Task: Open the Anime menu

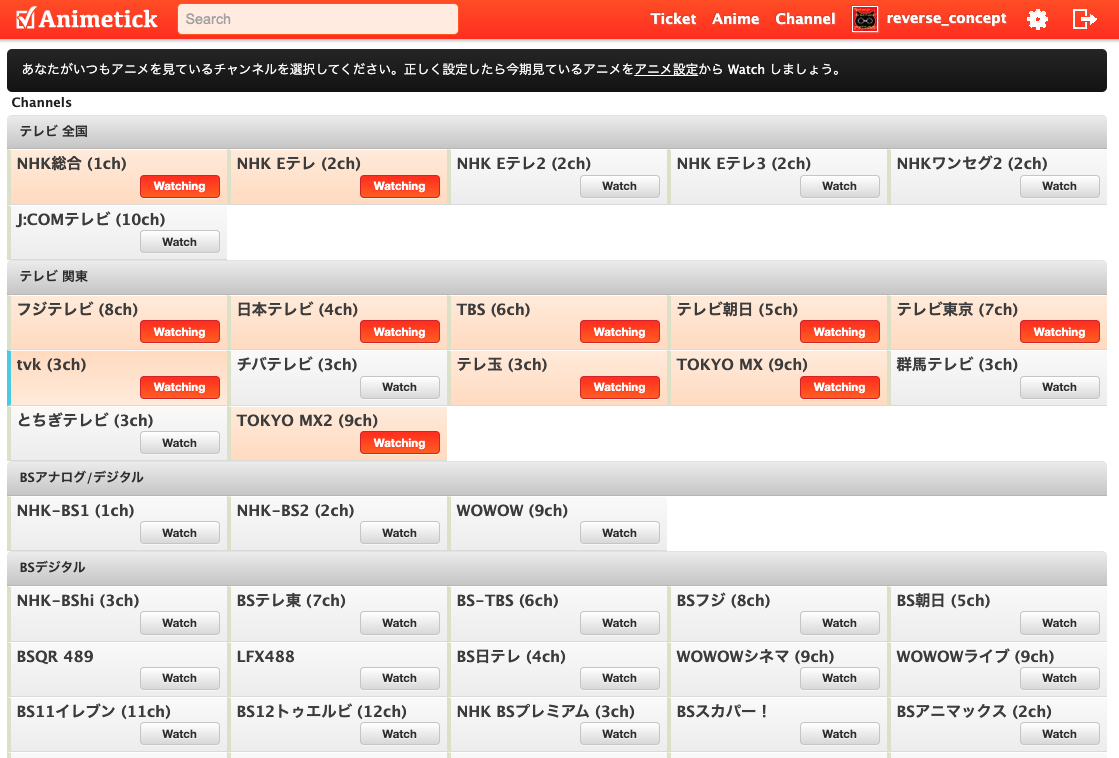Action: point(735,19)
